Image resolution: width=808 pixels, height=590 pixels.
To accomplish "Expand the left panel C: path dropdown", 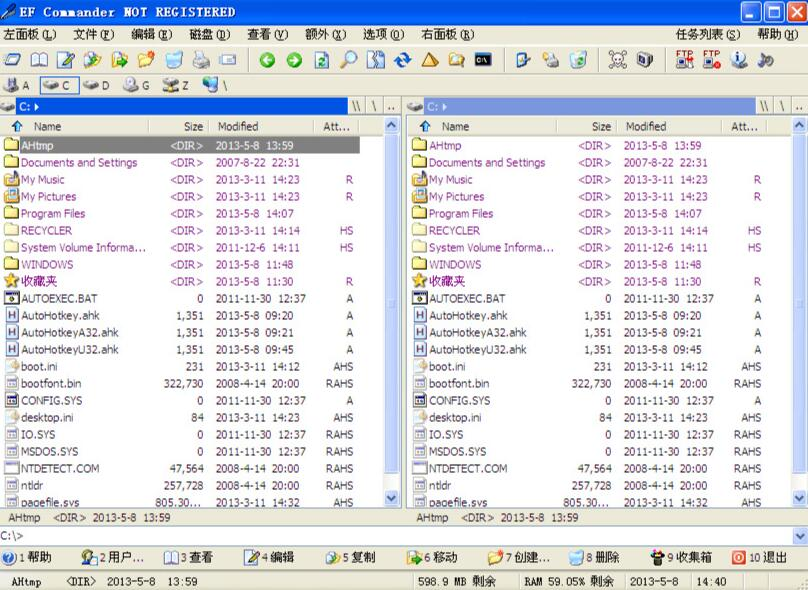I will [x=37, y=106].
